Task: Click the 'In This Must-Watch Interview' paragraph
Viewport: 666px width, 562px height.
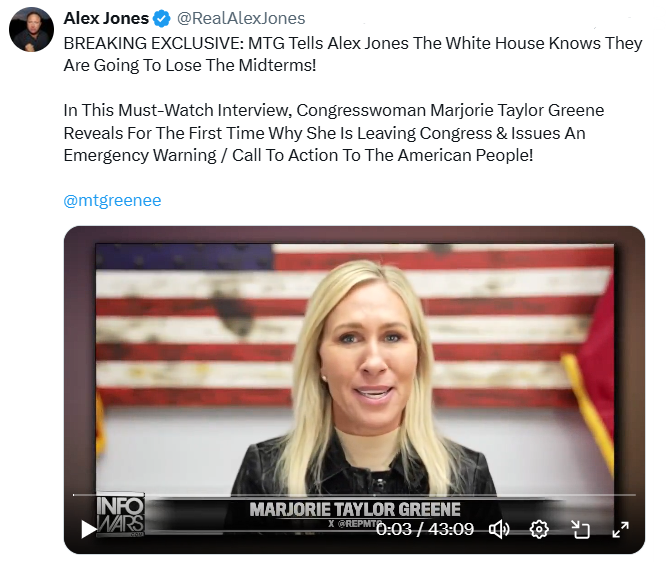Action: click(333, 133)
